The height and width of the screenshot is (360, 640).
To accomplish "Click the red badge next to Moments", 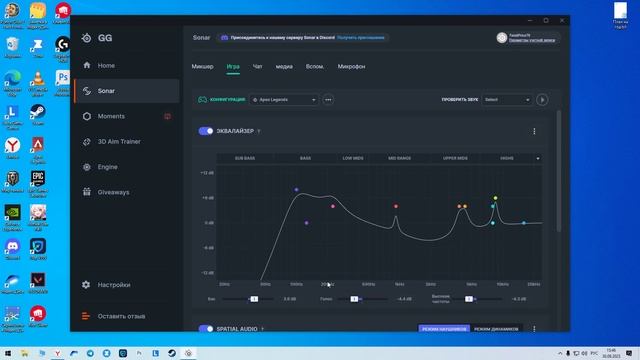I will pyautogui.click(x=167, y=116).
